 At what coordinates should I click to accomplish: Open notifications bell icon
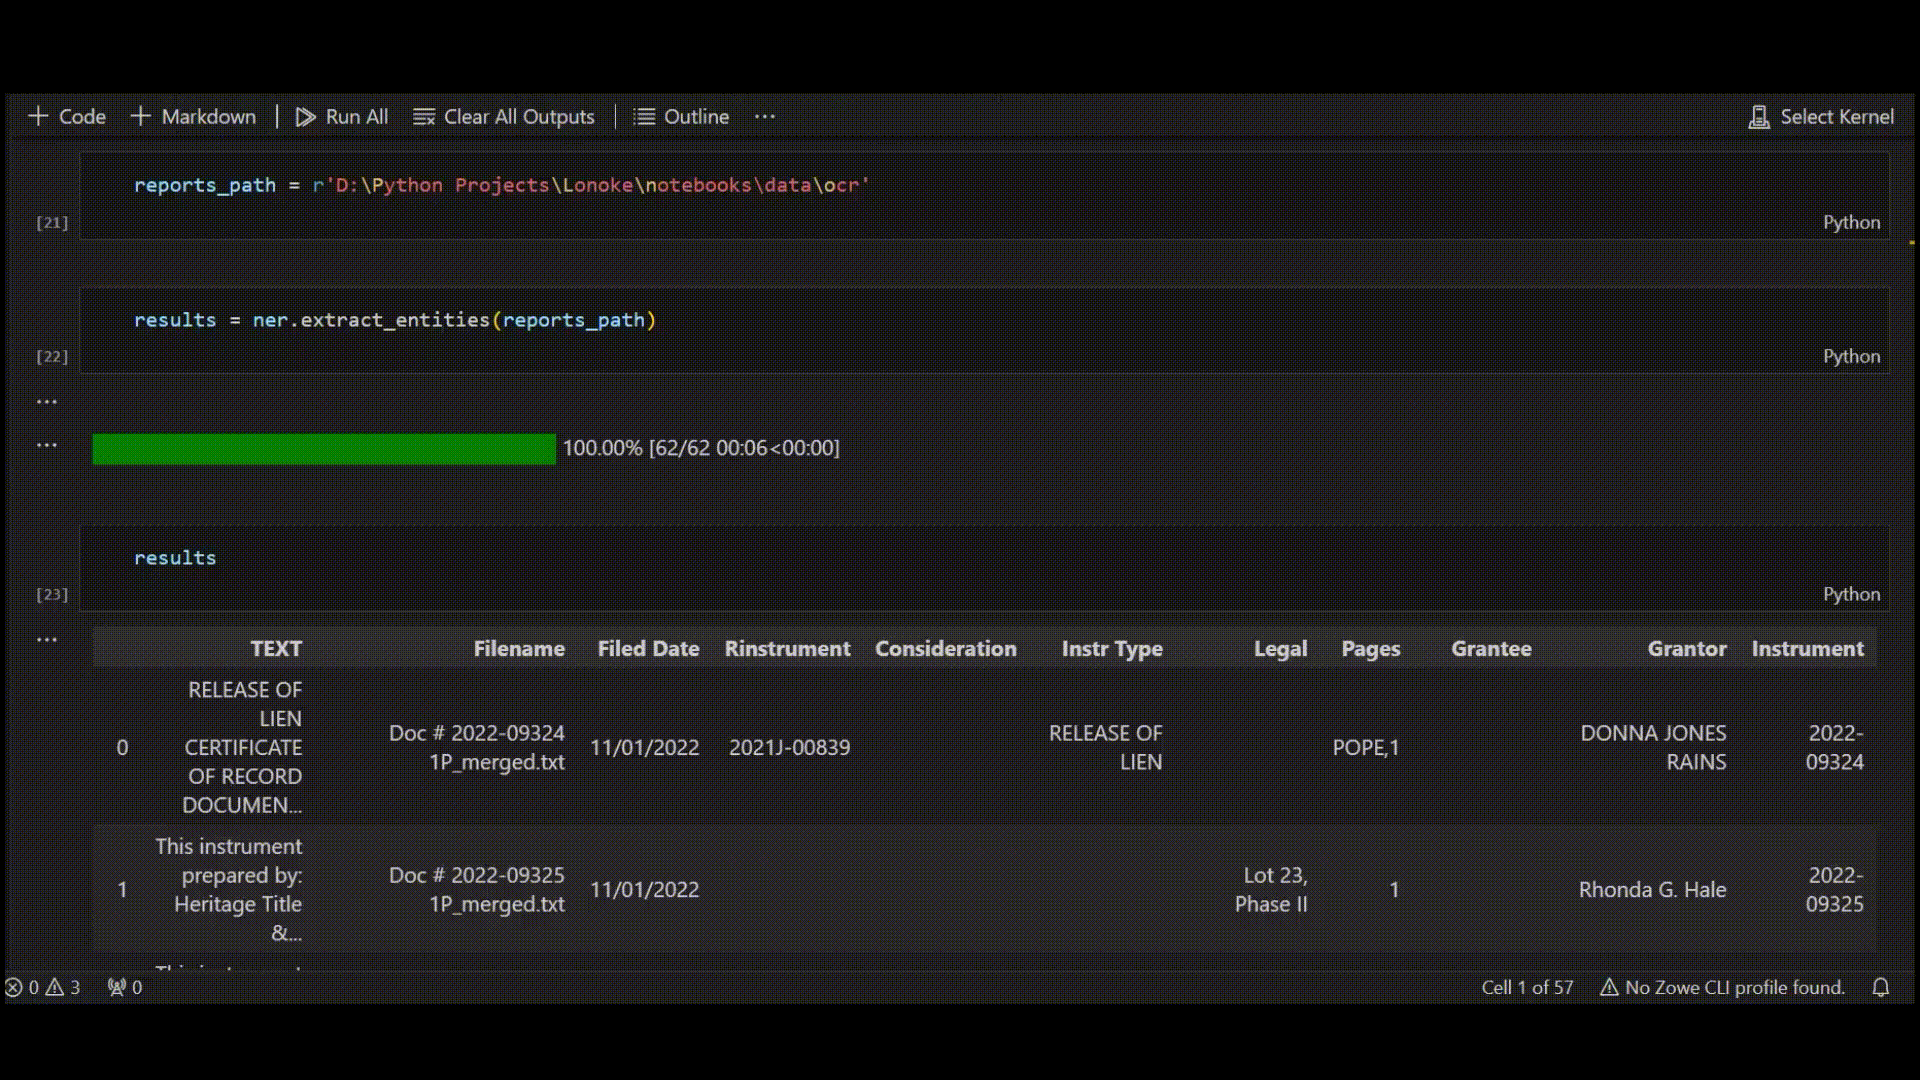click(1880, 988)
